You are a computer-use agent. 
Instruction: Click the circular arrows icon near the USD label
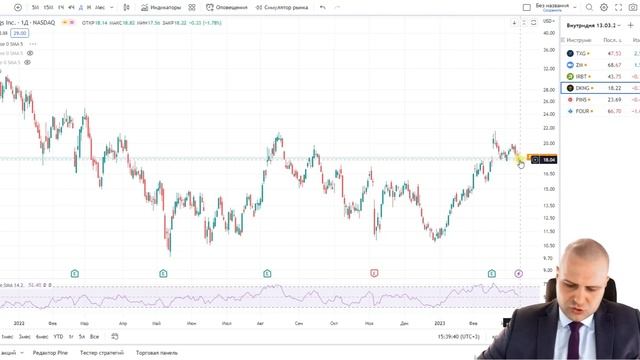[x=533, y=23]
